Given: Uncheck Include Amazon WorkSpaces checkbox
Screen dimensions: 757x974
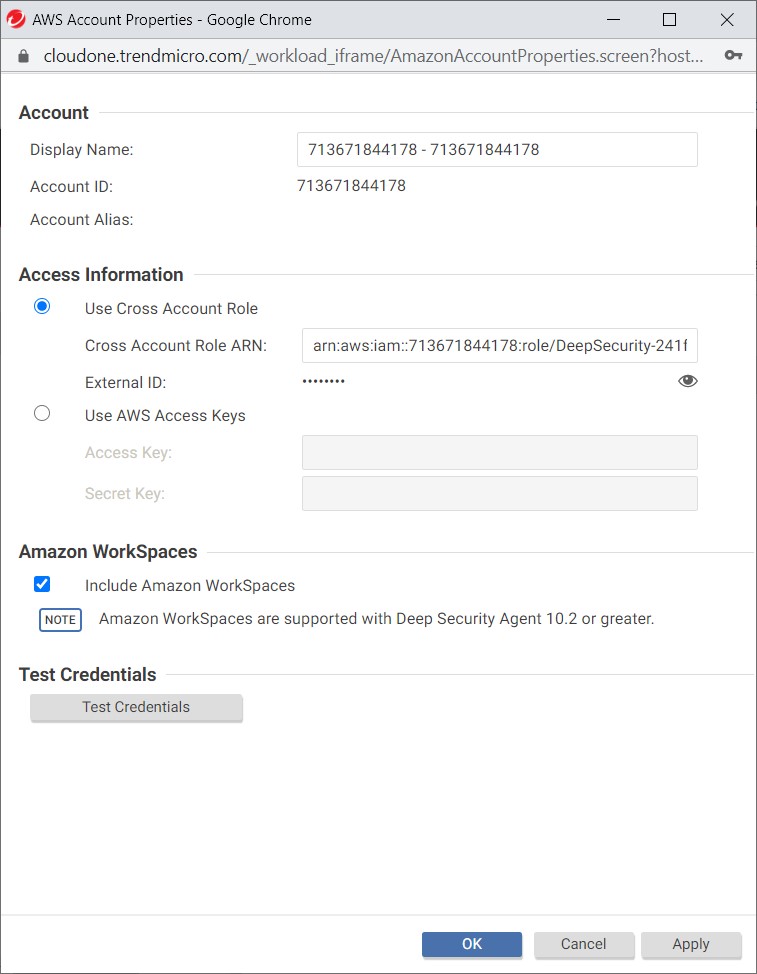Looking at the screenshot, I should point(42,584).
